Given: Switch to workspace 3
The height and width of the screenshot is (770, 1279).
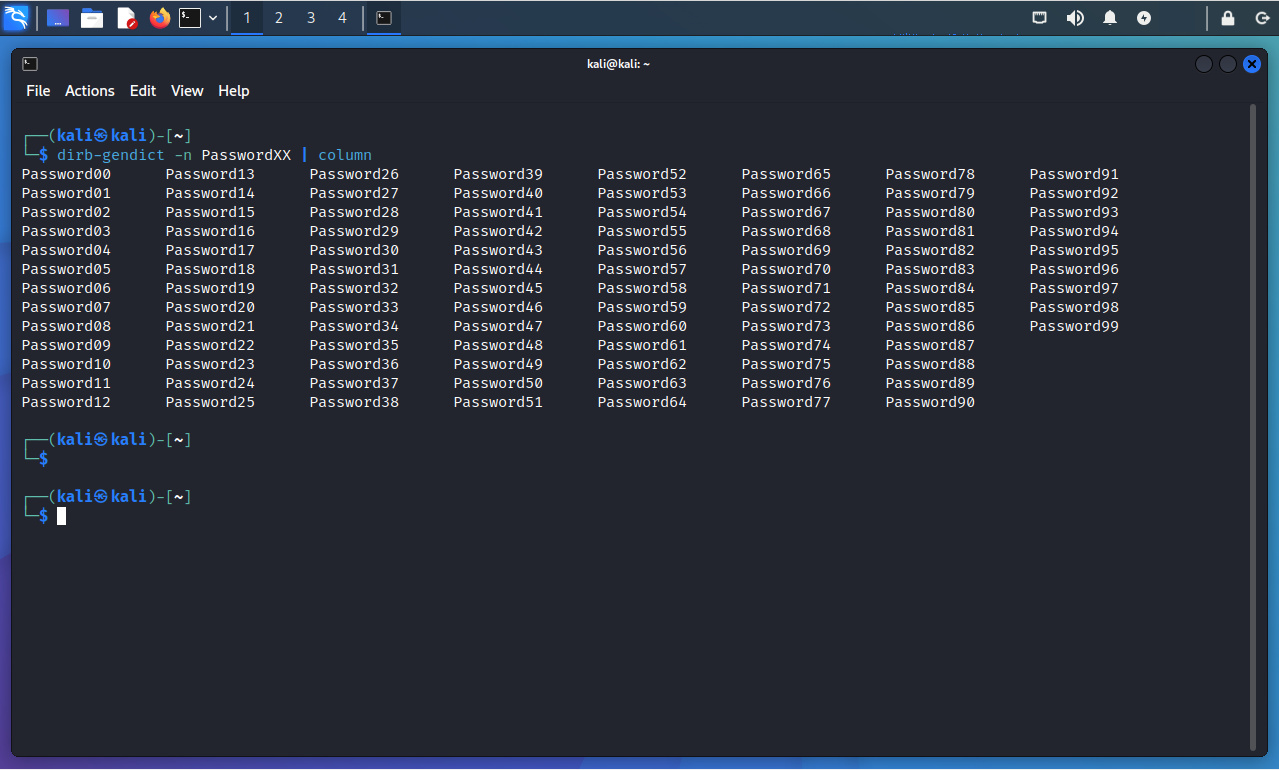Looking at the screenshot, I should coord(311,18).
